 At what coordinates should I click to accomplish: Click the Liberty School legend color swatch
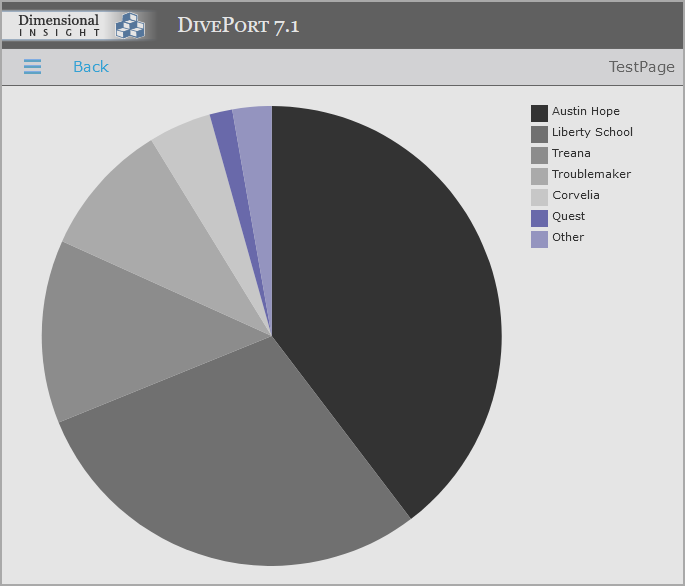(x=539, y=134)
